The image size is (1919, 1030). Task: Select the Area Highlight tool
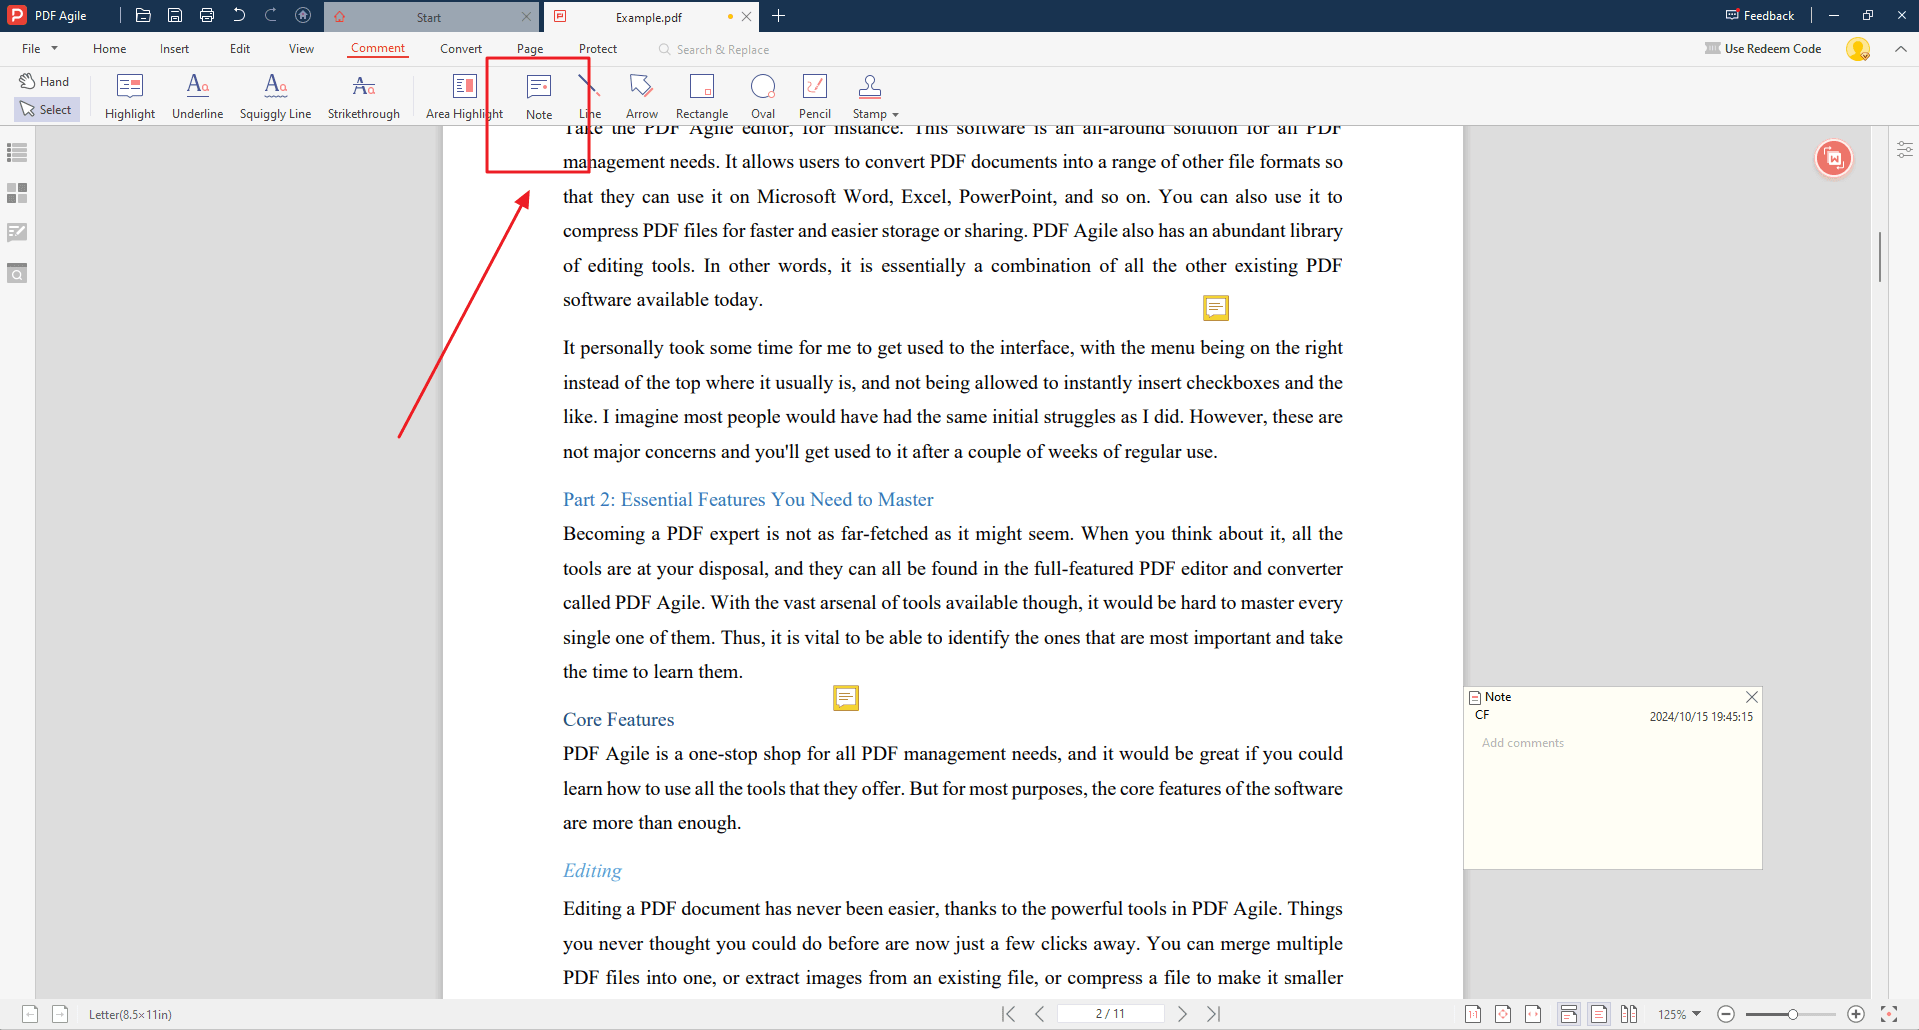click(x=464, y=96)
